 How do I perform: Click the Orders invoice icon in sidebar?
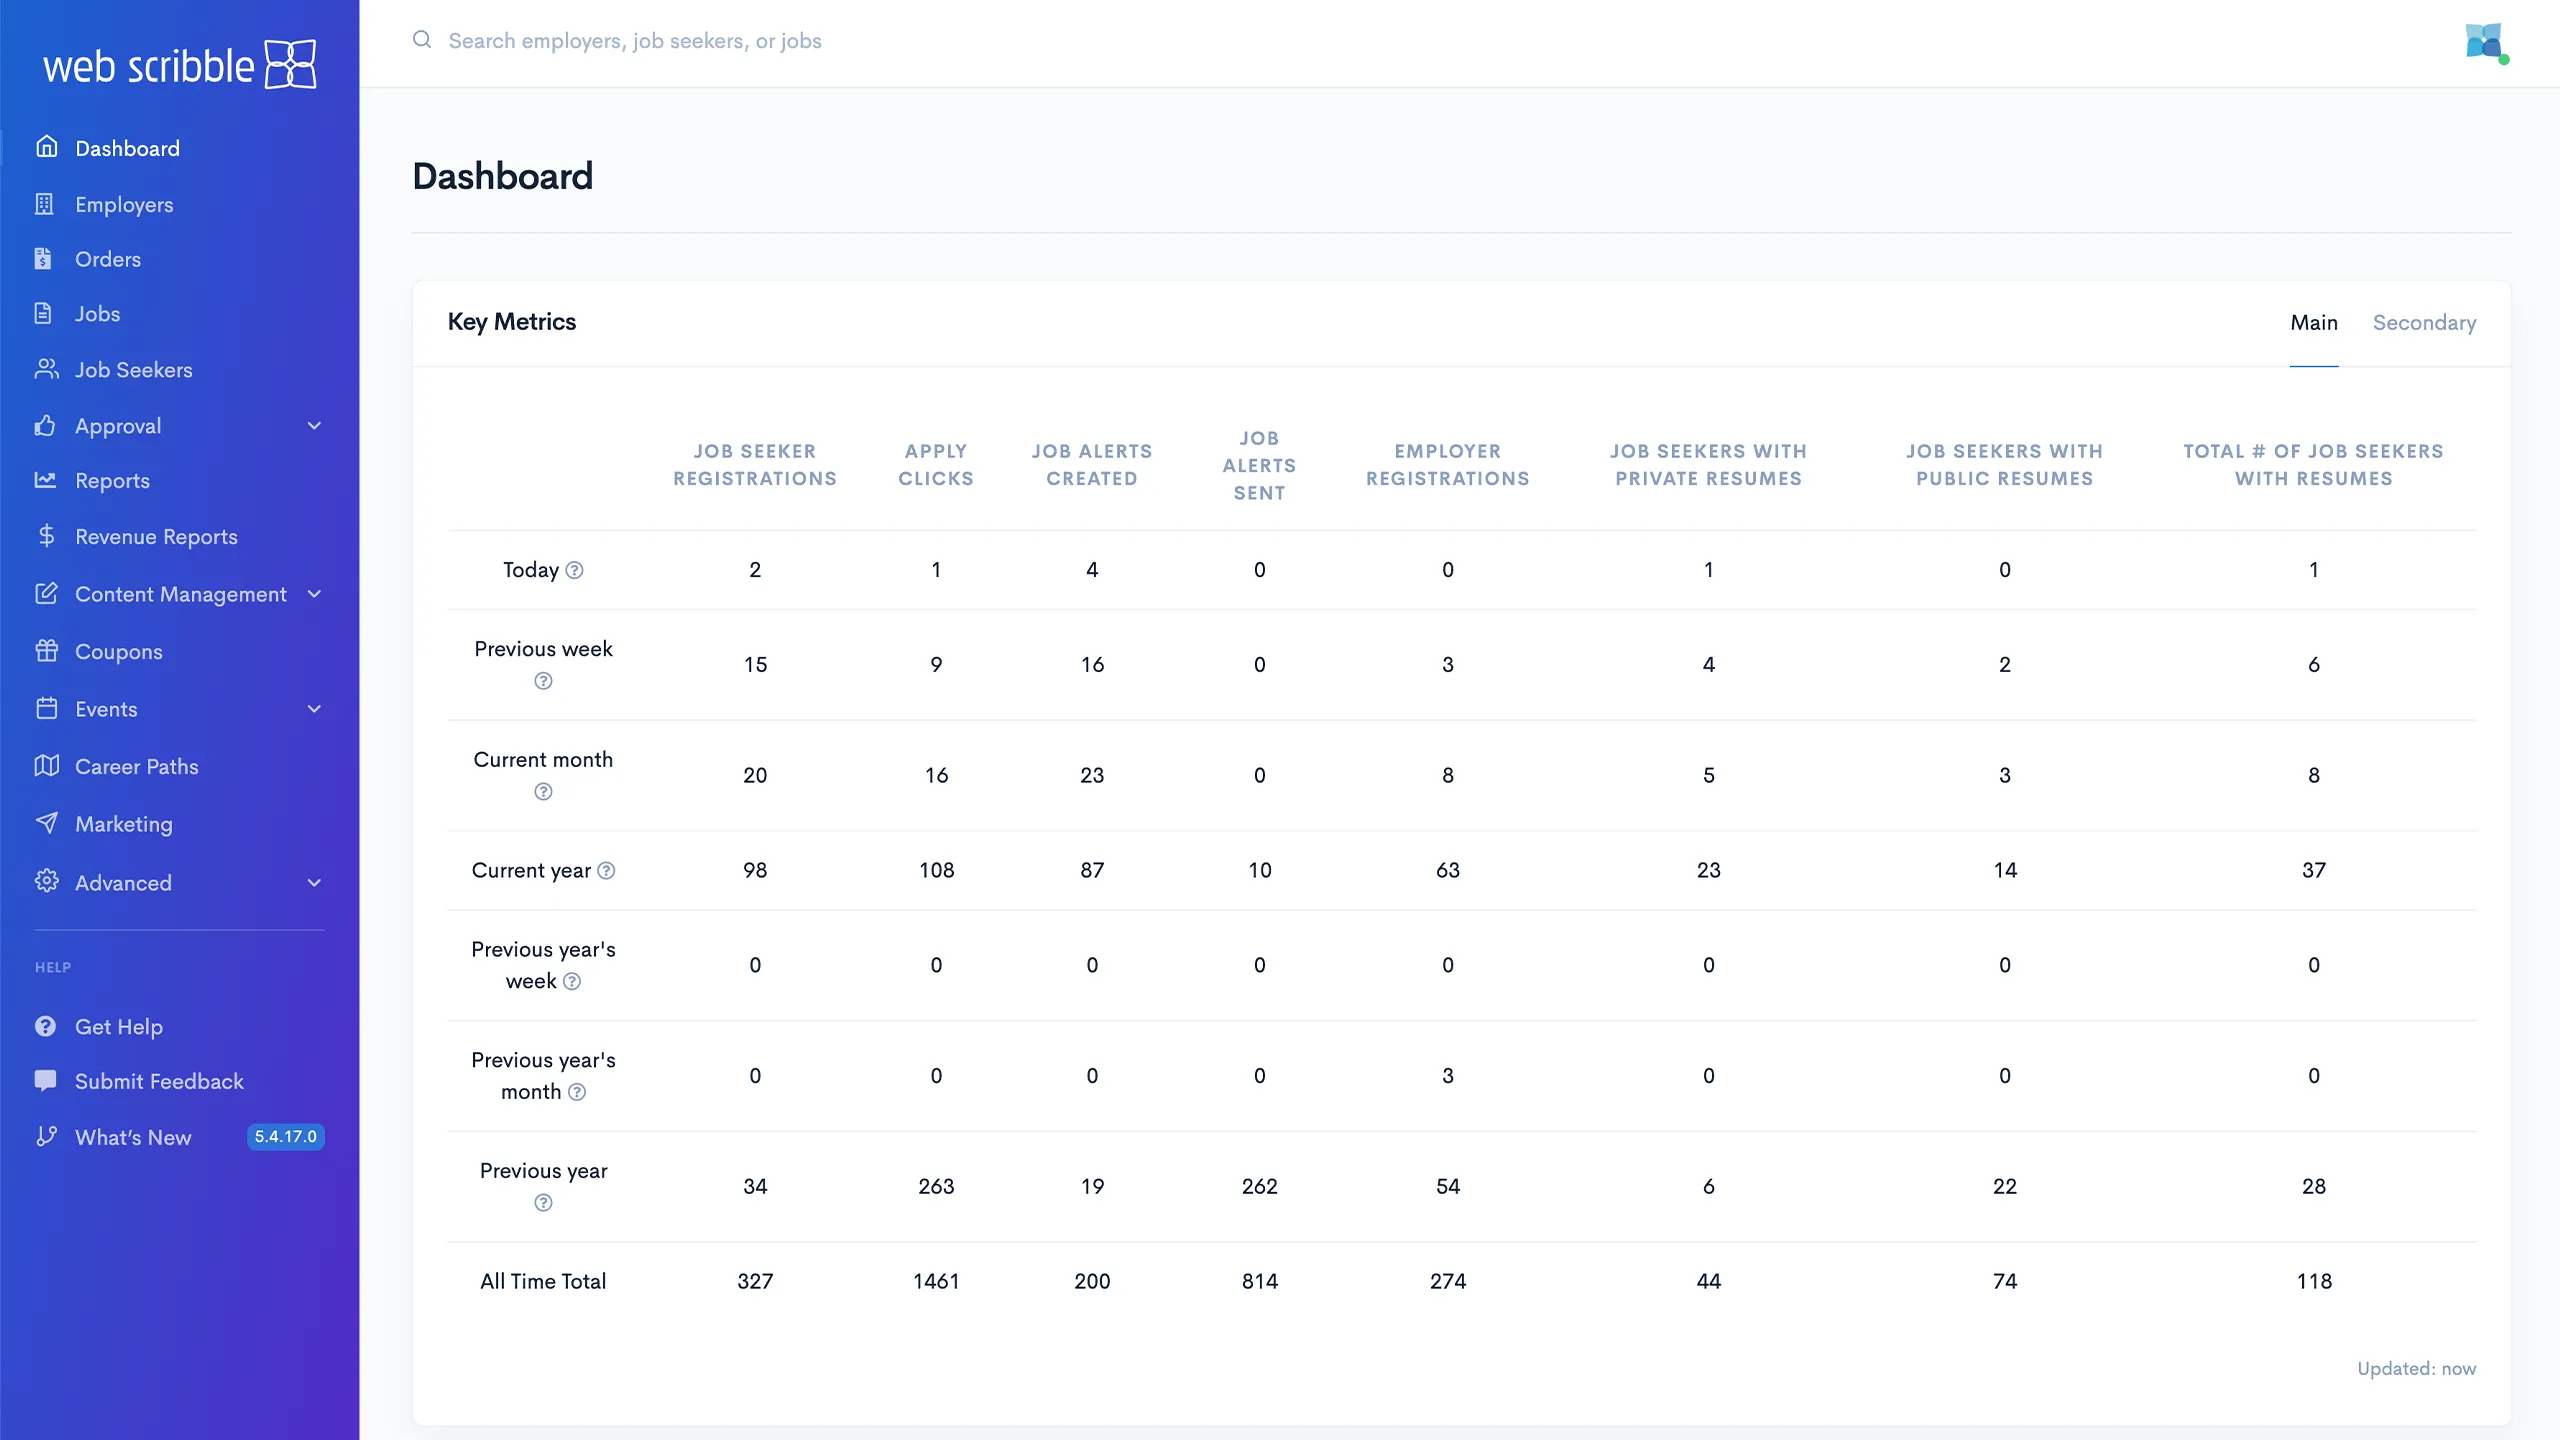pos(44,259)
